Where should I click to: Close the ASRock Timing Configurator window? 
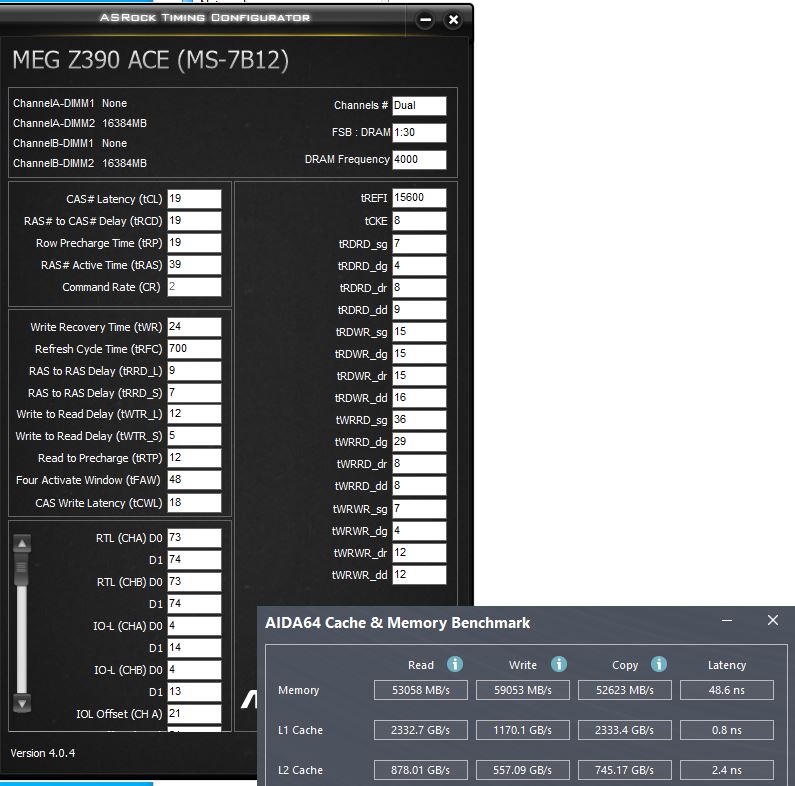tap(453, 20)
